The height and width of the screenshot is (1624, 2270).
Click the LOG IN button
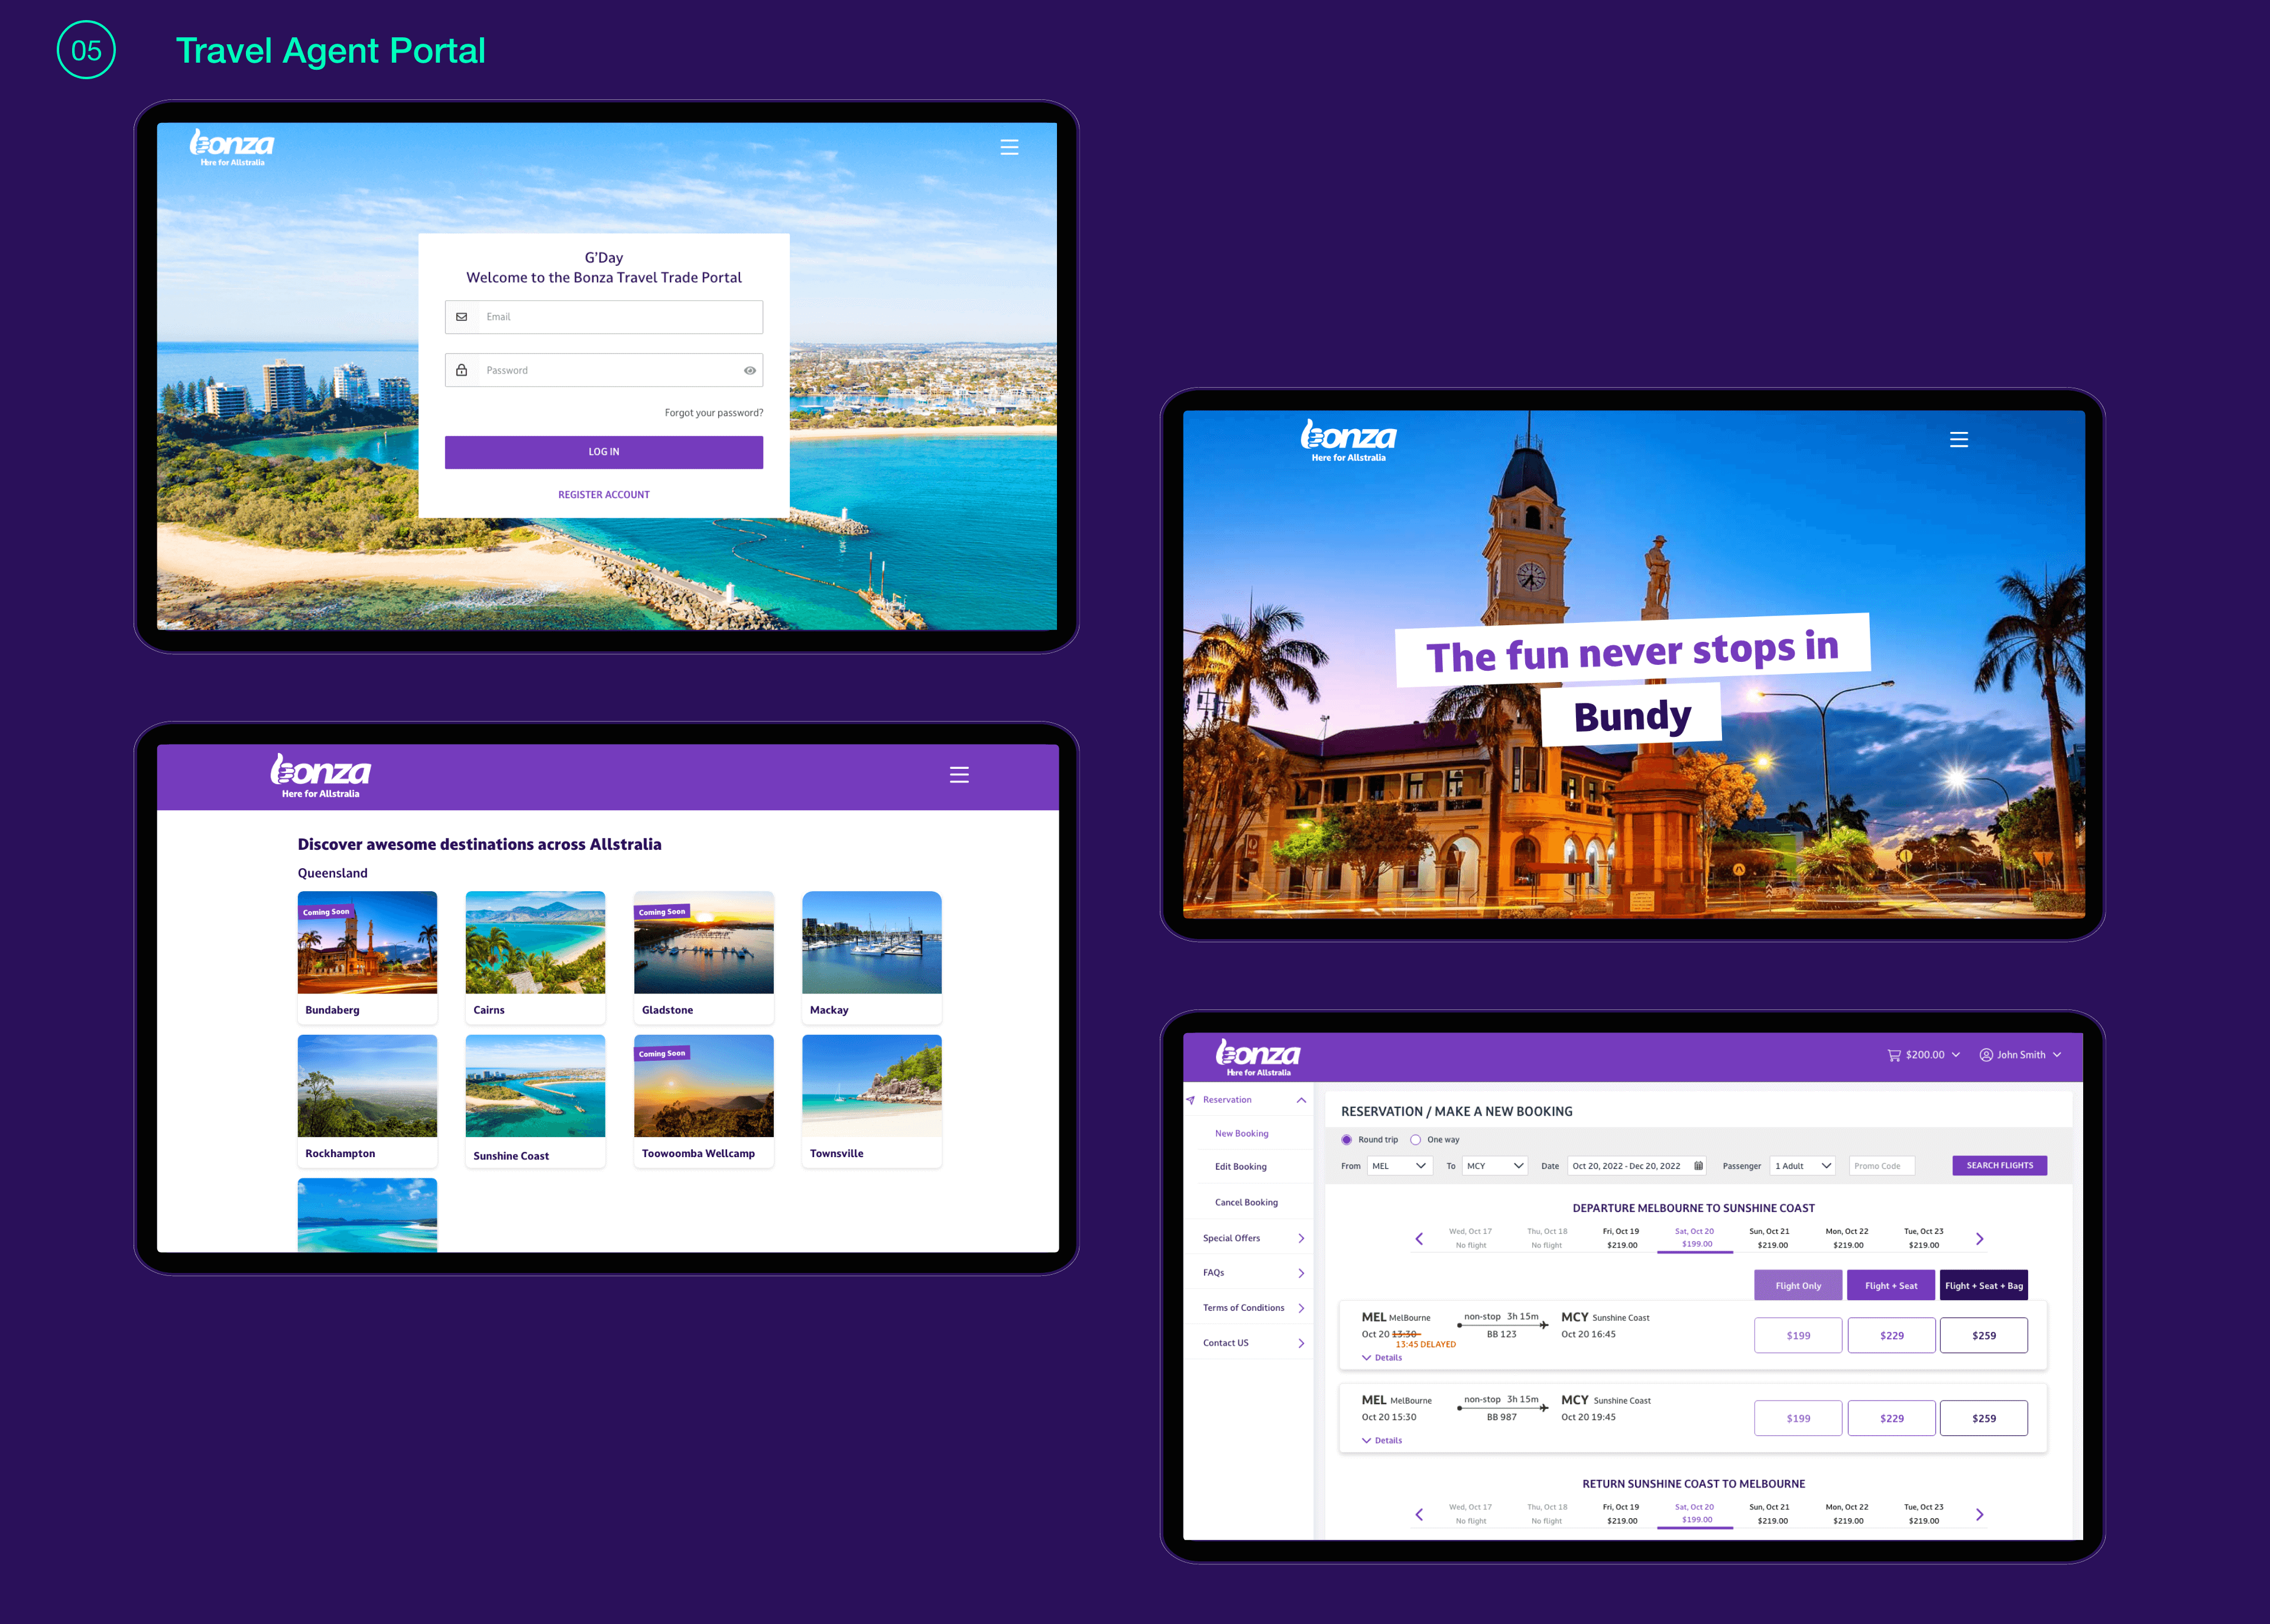click(x=603, y=452)
